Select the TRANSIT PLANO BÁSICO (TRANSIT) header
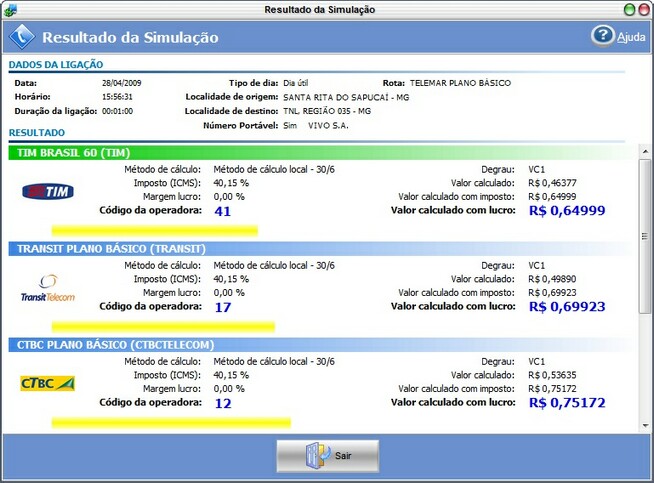Image resolution: width=654 pixels, height=483 pixels. pos(323,249)
